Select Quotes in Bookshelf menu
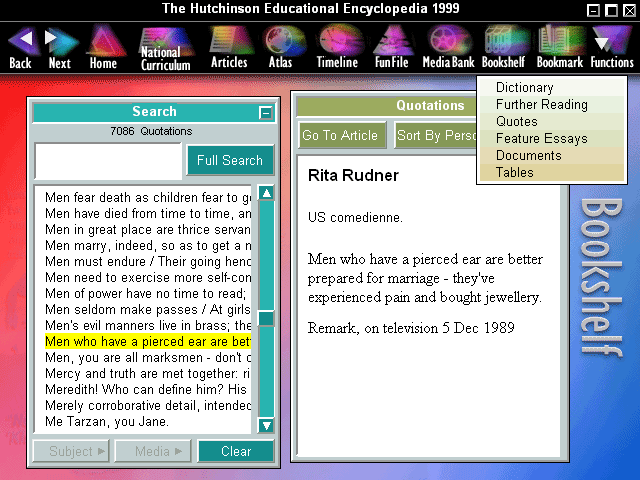 pyautogui.click(x=552, y=122)
